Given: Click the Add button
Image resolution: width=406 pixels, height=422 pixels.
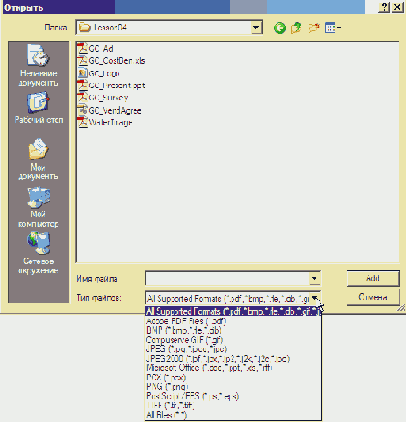Looking at the screenshot, I should click(373, 278).
